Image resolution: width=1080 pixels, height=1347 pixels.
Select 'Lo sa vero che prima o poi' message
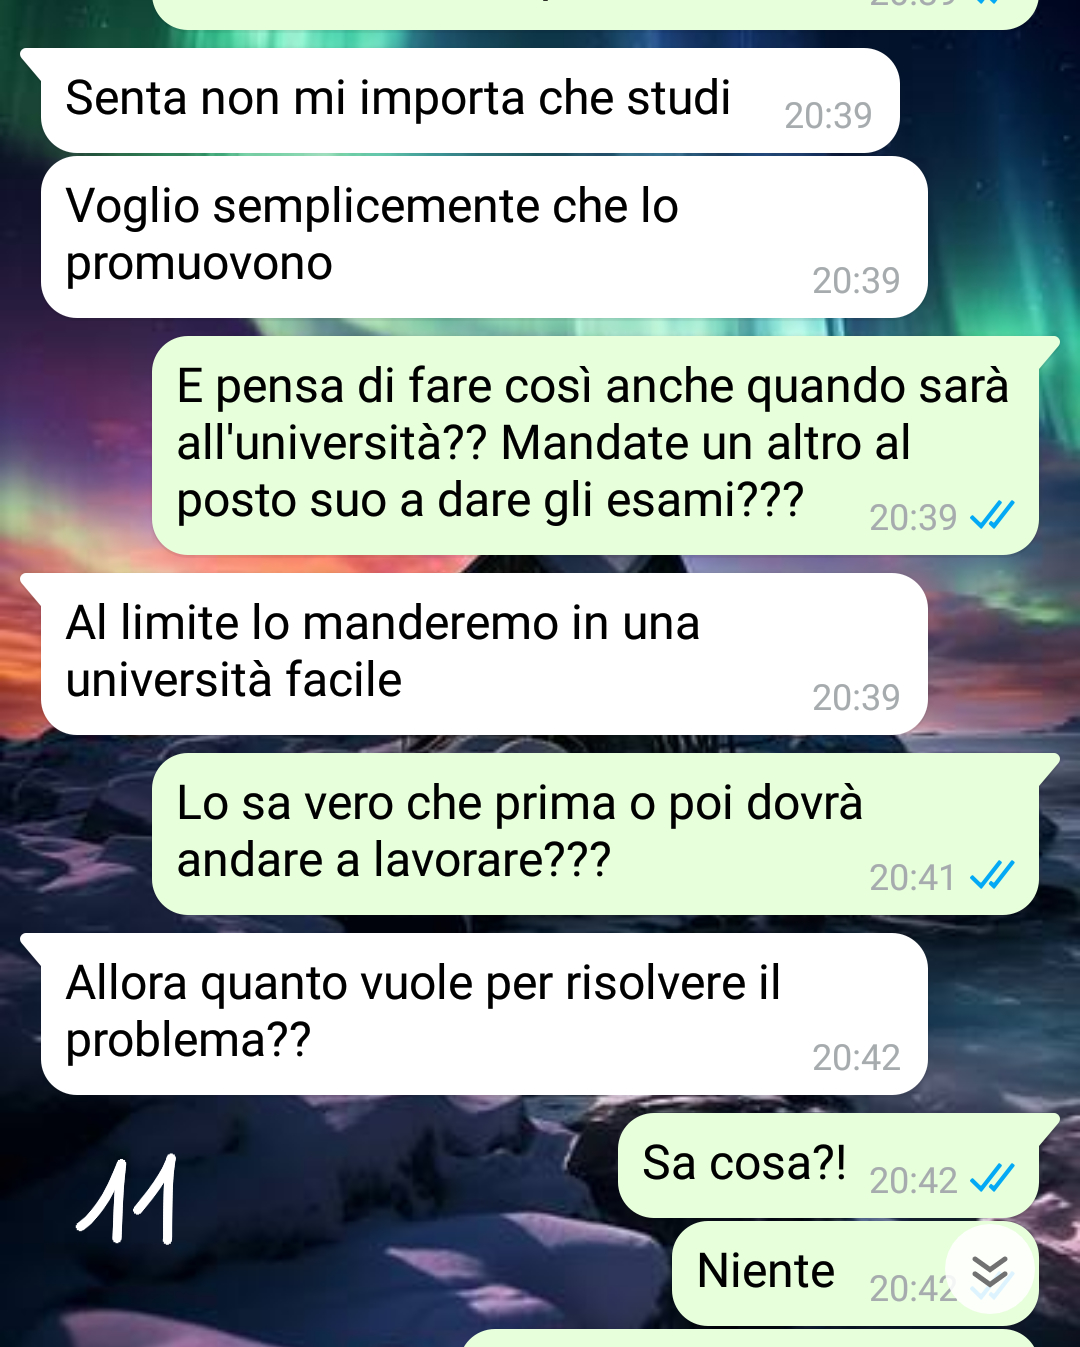point(596,834)
